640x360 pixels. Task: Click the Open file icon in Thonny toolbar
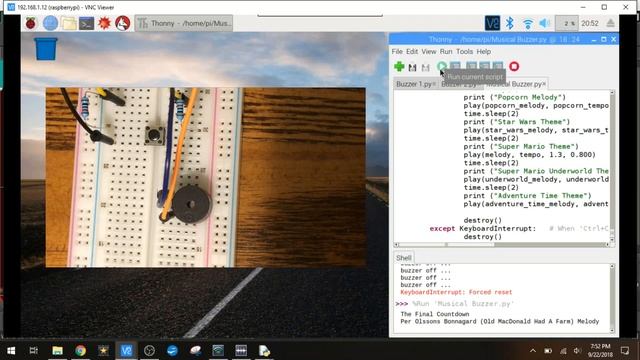412,67
